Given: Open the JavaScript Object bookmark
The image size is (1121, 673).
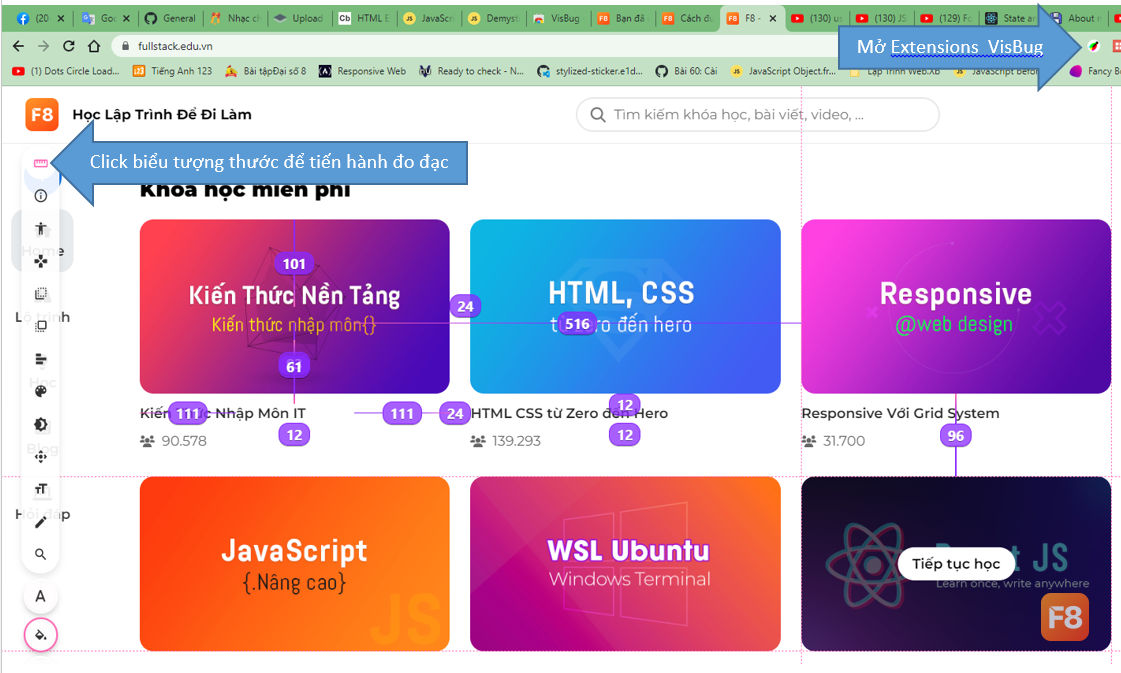Looking at the screenshot, I should coord(783,71).
